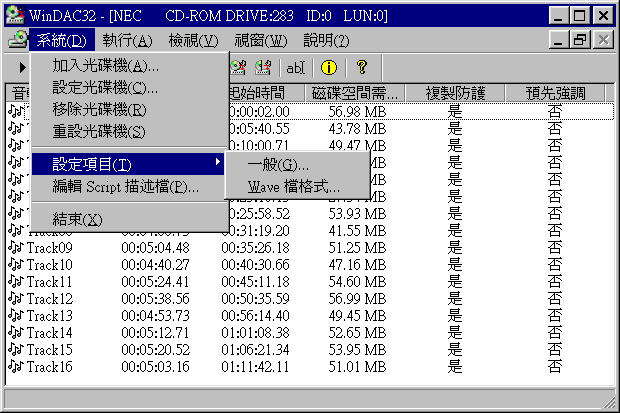This screenshot has height=413, width=620.
Task: Click duration 00:05:04.48 of Track09
Action: point(155,248)
